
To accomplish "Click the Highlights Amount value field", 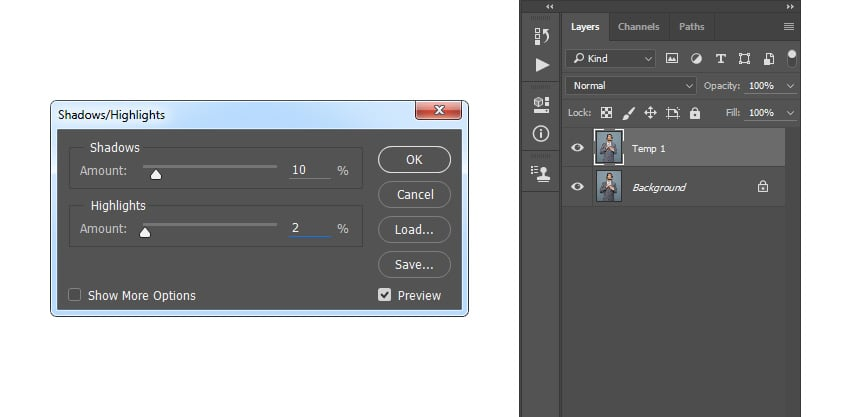I will pos(310,228).
